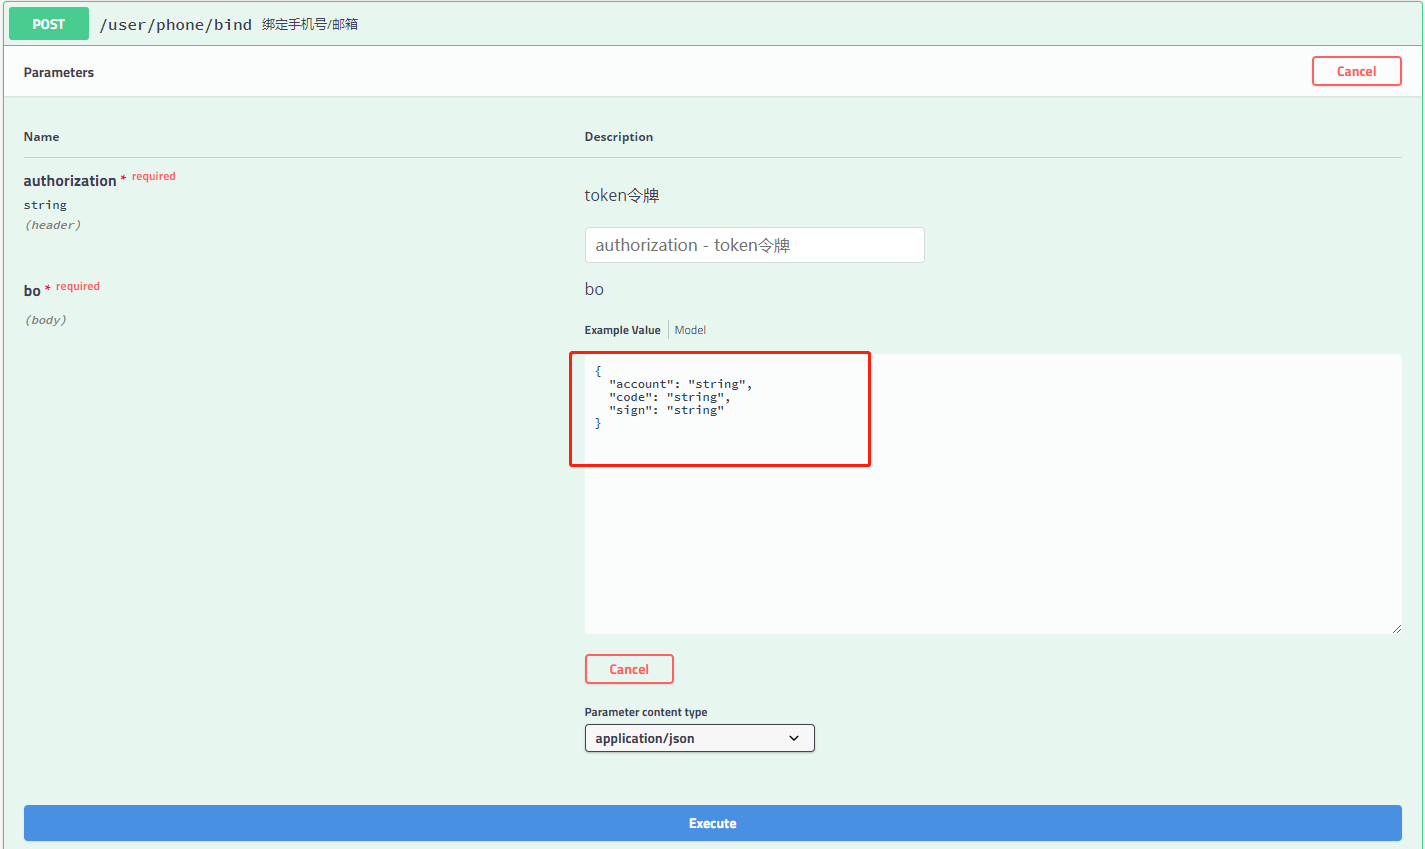Collapse the /user/phone/bind endpoint header
Image resolution: width=1425 pixels, height=849 pixels.
click(713, 24)
